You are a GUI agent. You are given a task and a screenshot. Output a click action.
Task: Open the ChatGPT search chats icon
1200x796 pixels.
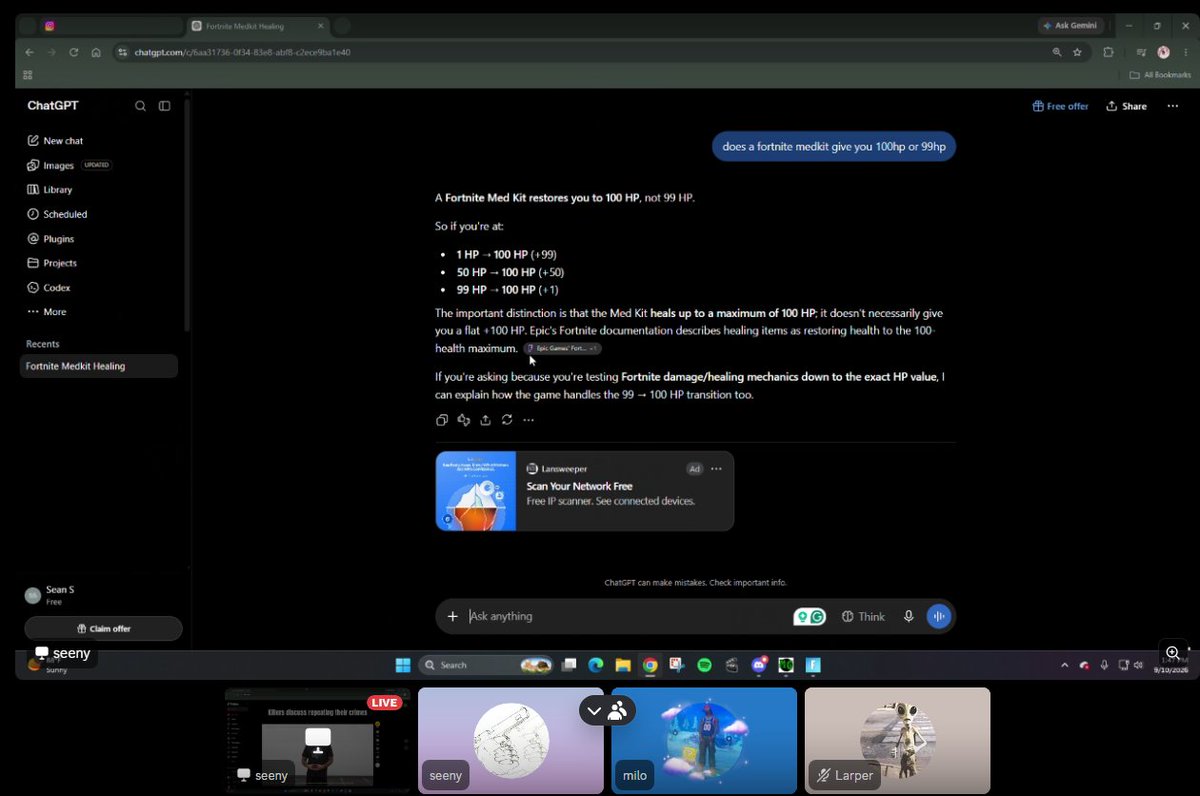click(x=140, y=106)
